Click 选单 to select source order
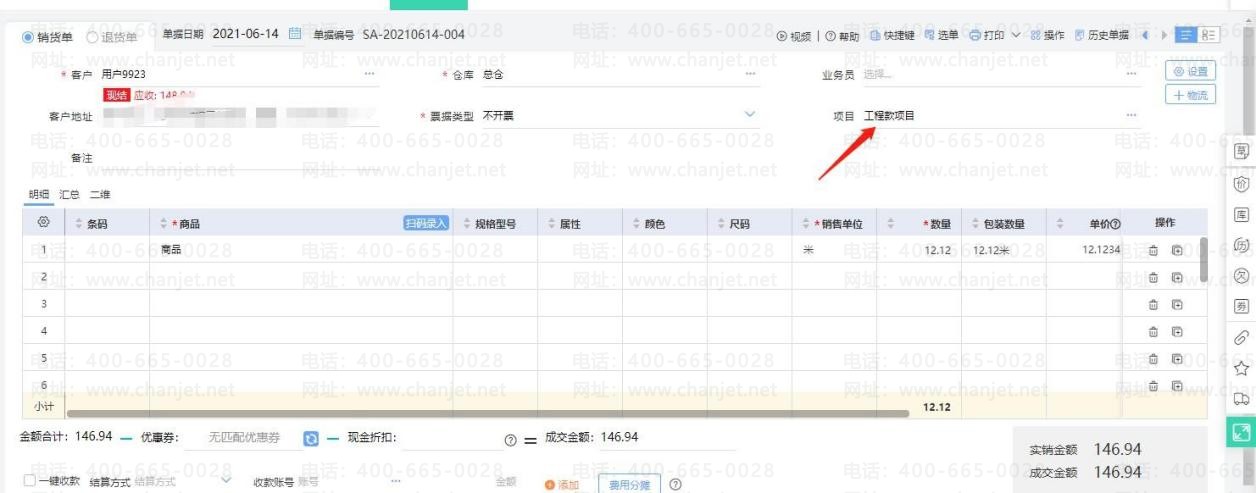 (x=940, y=35)
